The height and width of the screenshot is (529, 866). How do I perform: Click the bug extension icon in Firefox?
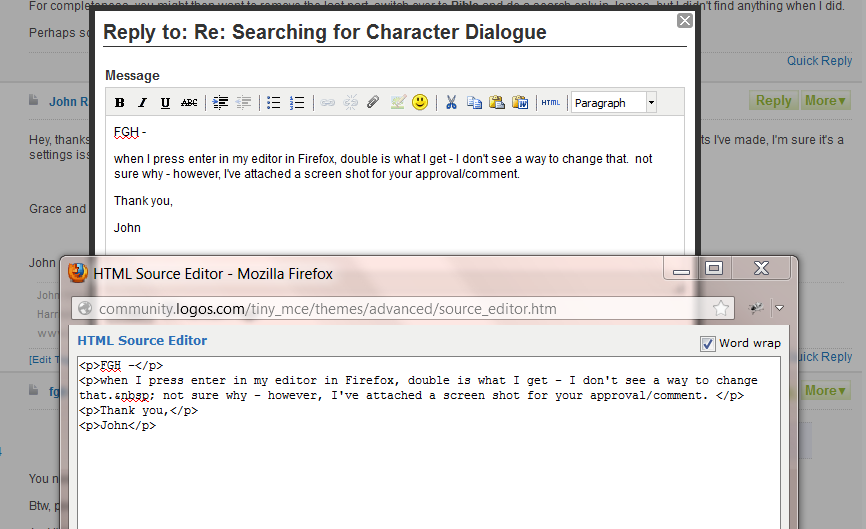tap(756, 308)
